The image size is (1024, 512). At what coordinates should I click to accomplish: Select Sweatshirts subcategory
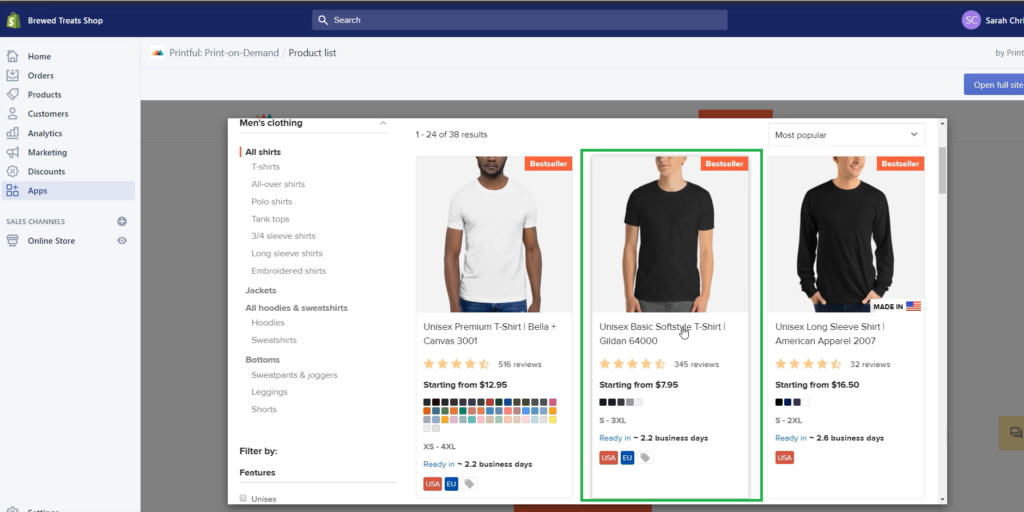click(274, 340)
